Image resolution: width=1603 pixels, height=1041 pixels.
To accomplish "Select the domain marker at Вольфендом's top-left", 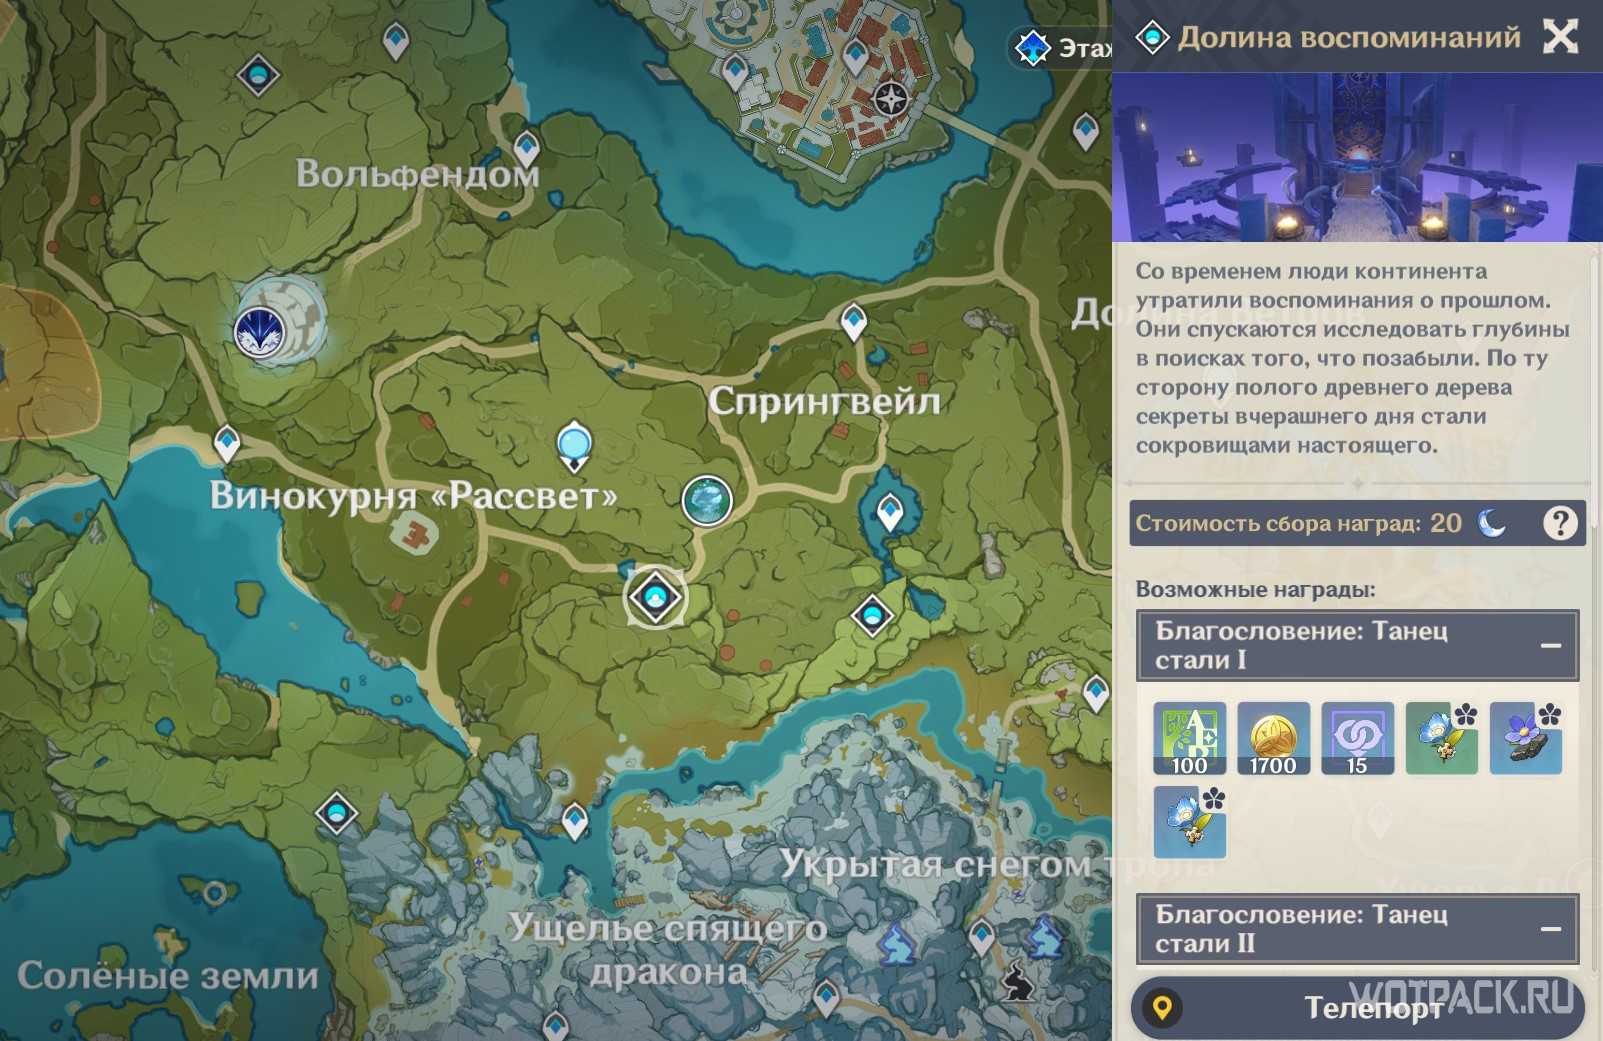I will tap(258, 74).
